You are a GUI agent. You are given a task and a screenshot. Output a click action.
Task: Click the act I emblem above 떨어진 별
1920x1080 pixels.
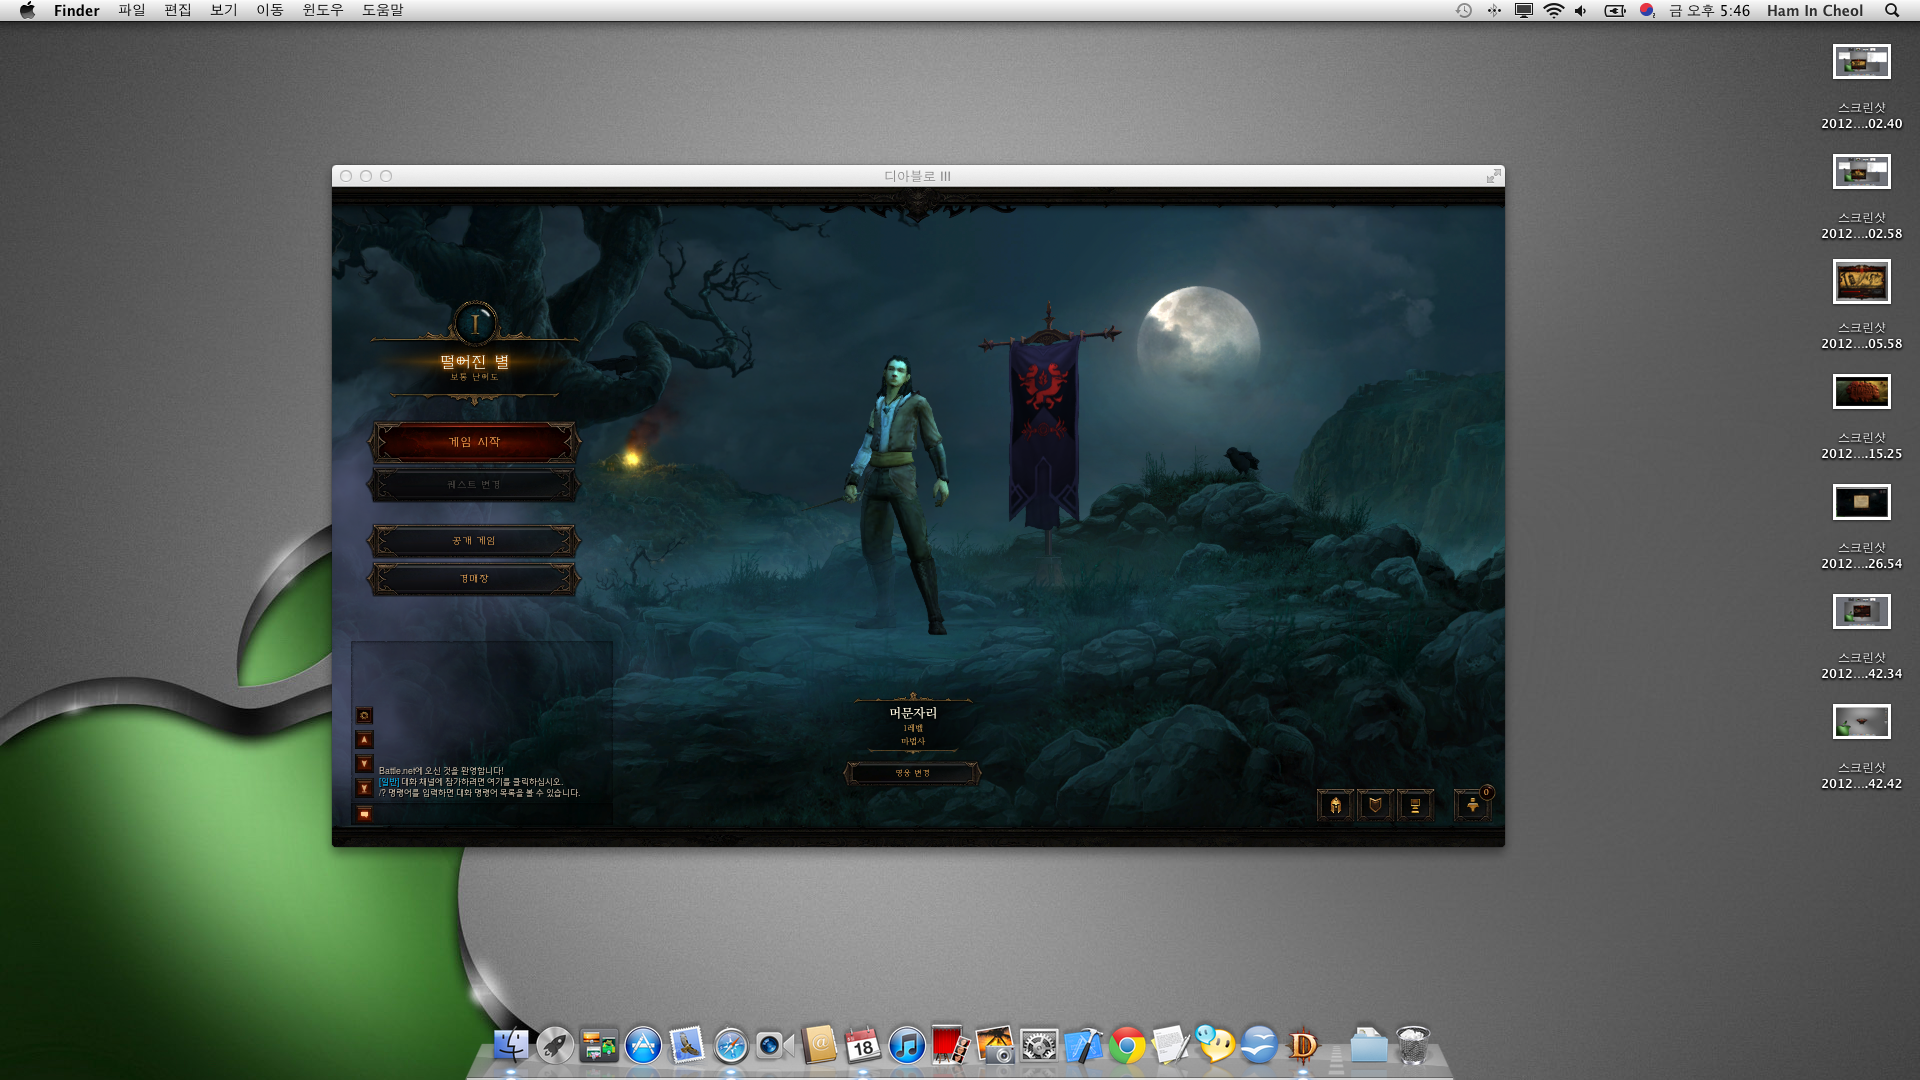(475, 323)
